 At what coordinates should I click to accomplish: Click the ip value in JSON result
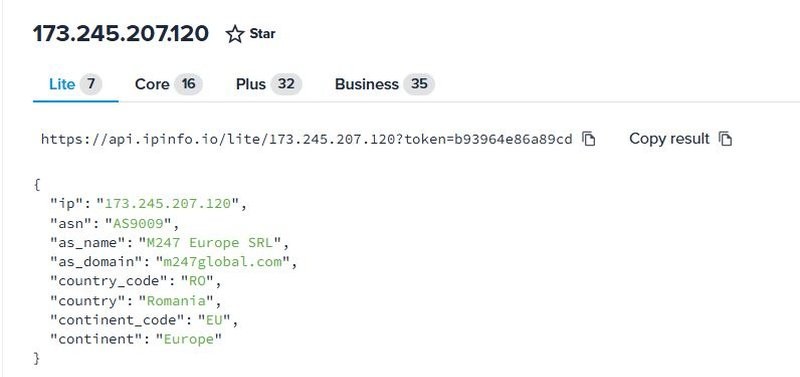tap(167, 204)
